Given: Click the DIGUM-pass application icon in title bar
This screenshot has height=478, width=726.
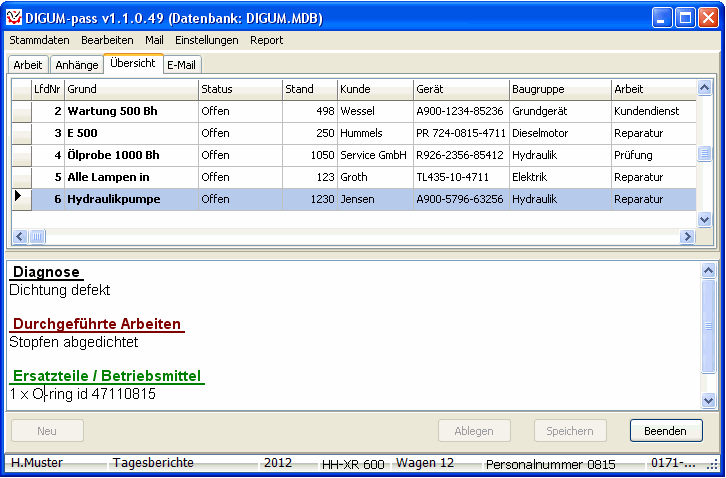Looking at the screenshot, I should 15,18.
